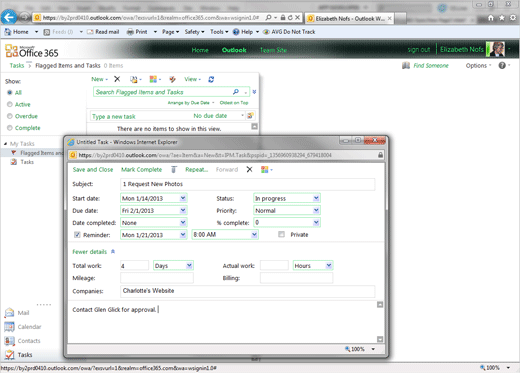520x373 pixels.
Task: Click the mark complete check icon in task list toolbar
Action: click(x=172, y=79)
